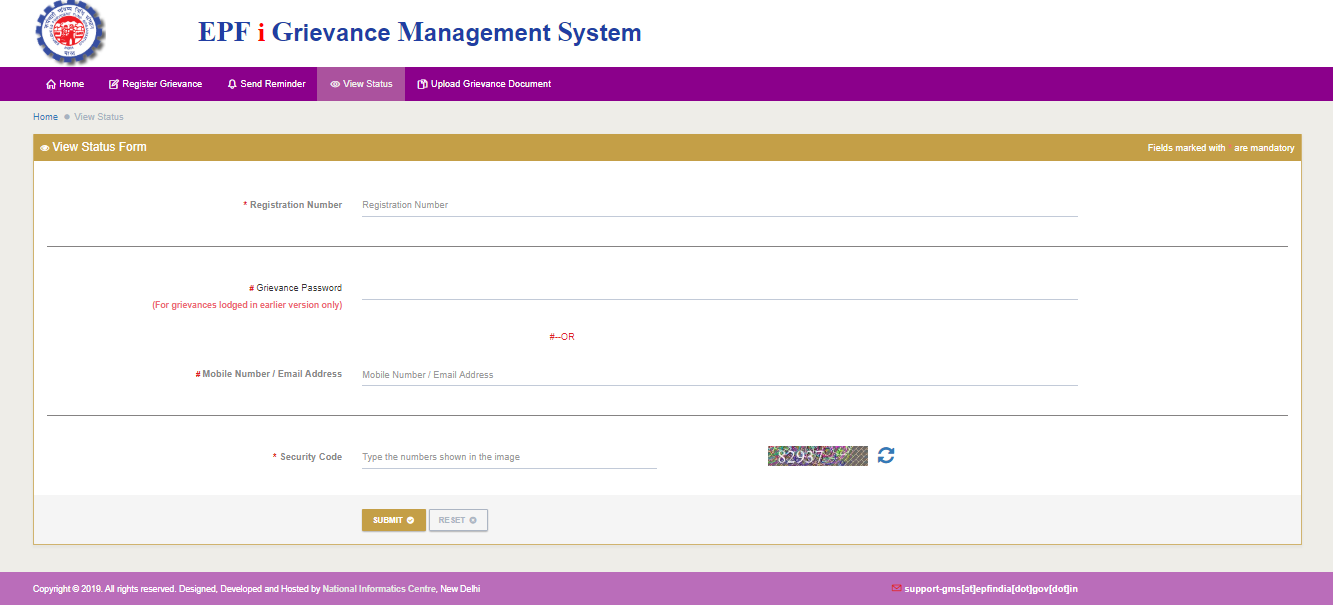Click the eye icon in form header
The image size is (1333, 605).
pyautogui.click(x=45, y=147)
